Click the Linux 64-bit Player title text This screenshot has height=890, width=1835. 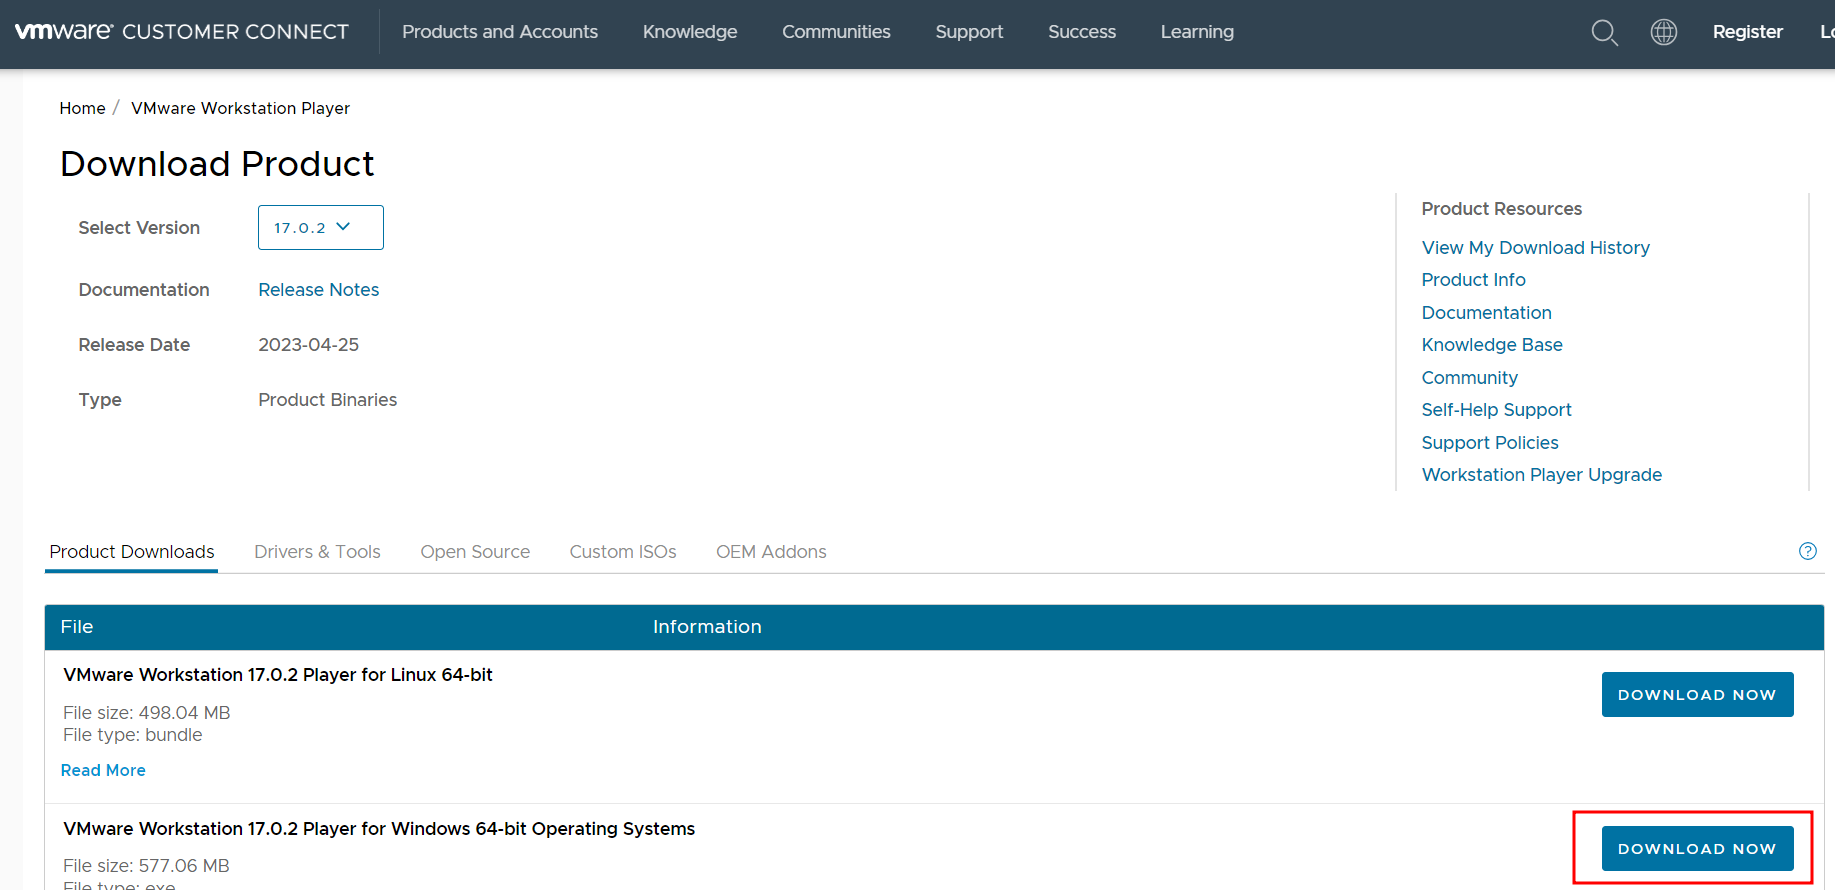coord(278,675)
